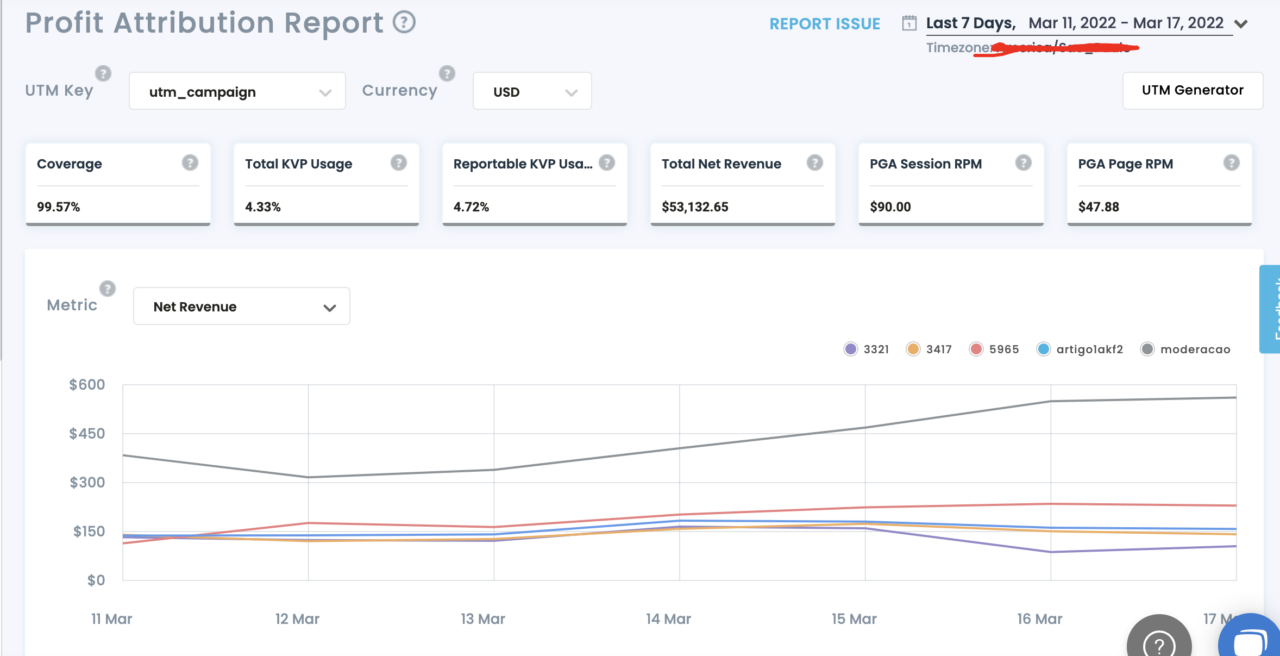
Task: Click the UTM Generator button
Action: coord(1192,90)
